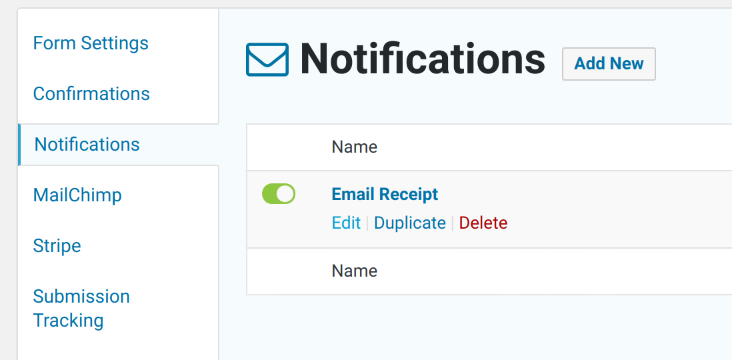Click empty footer cell below the toggle
The height and width of the screenshot is (360, 732).
pyautogui.click(x=279, y=271)
